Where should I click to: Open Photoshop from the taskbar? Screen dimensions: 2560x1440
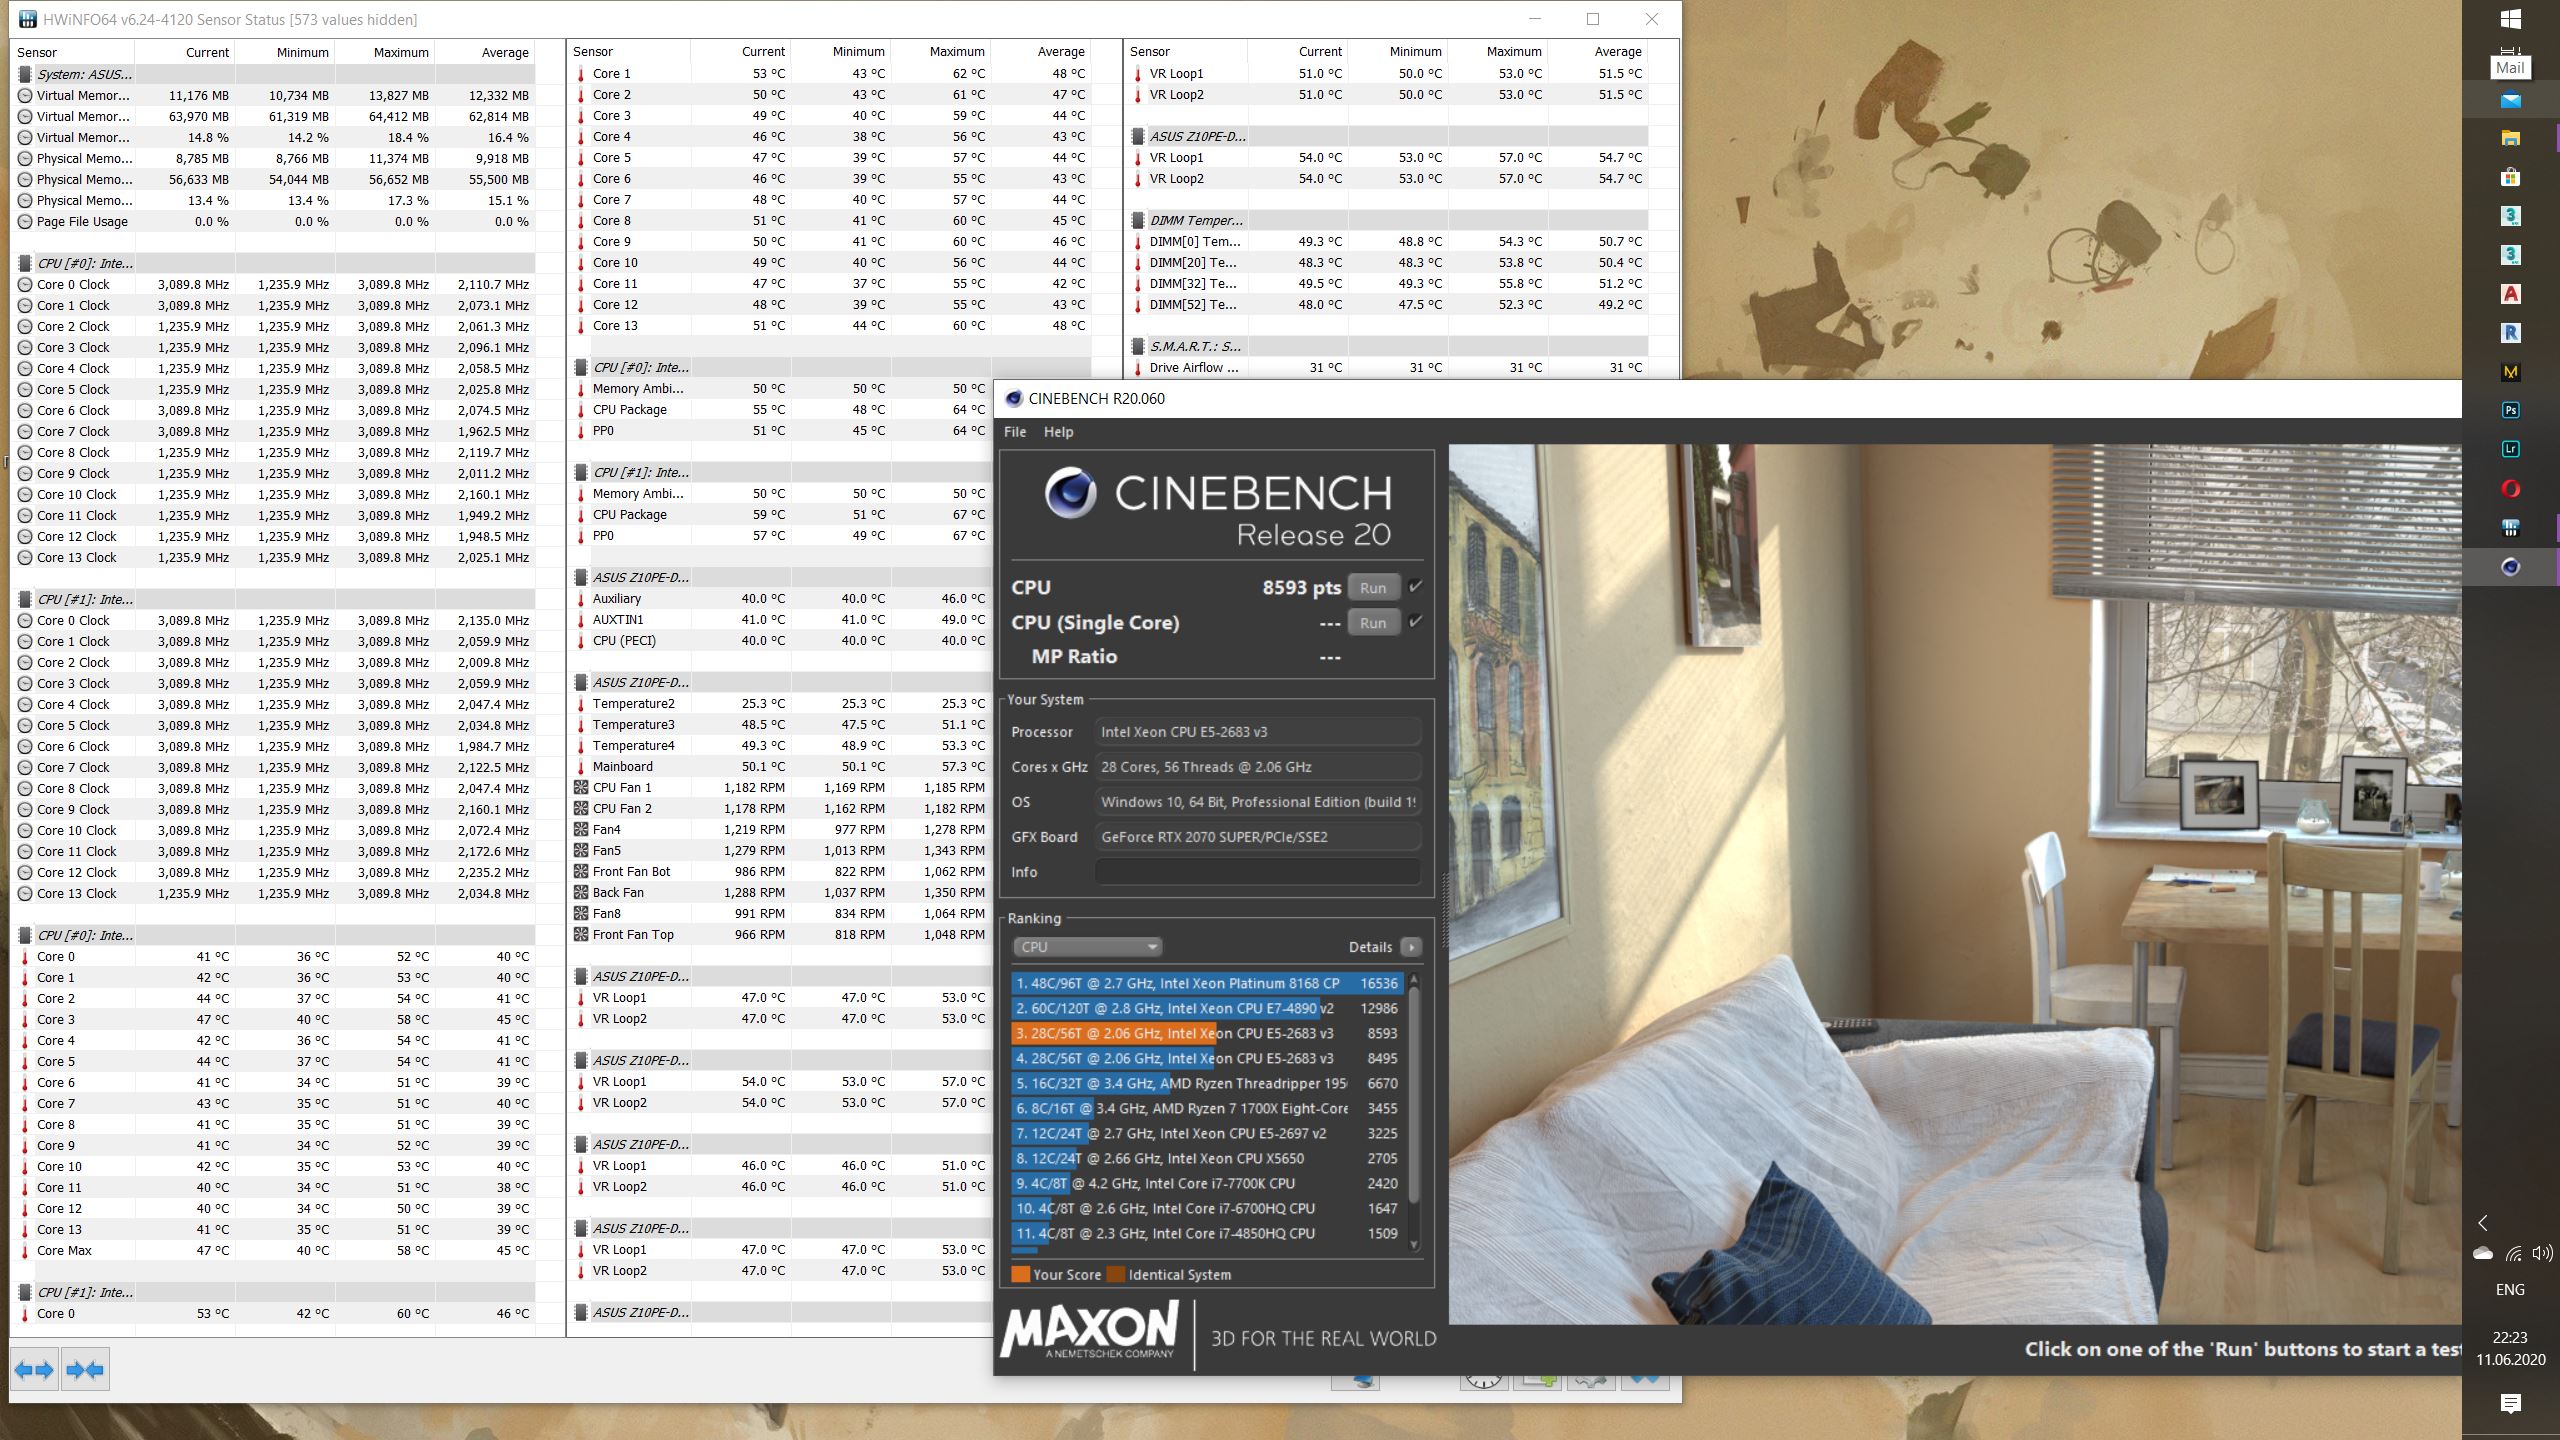click(2510, 410)
